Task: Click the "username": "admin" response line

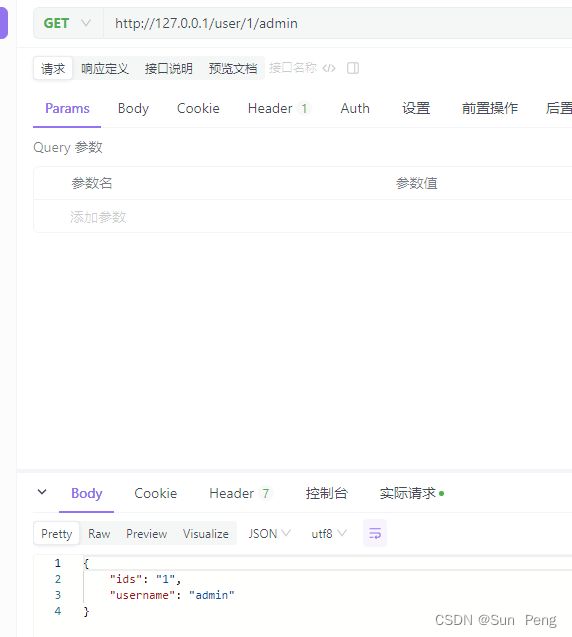Action: (172, 595)
